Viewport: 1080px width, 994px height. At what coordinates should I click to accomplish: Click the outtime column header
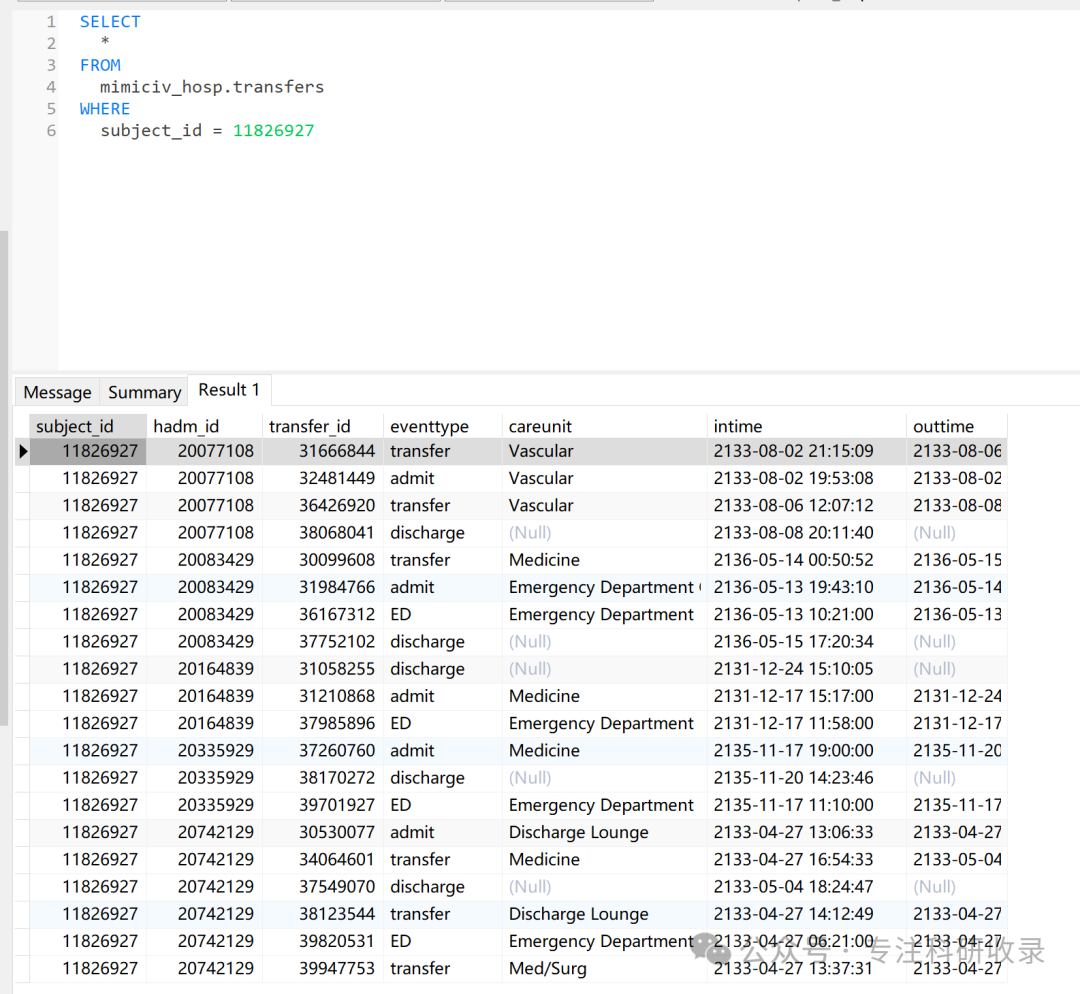957,426
